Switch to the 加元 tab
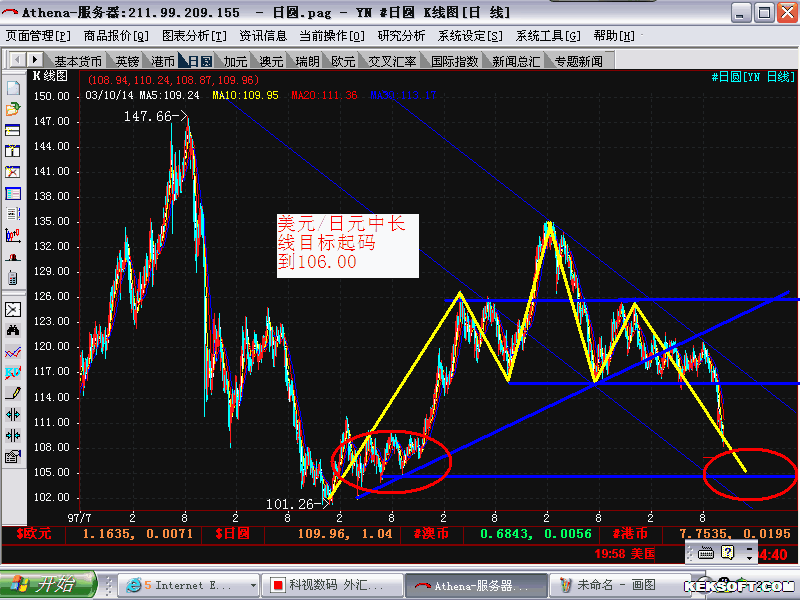 point(235,61)
